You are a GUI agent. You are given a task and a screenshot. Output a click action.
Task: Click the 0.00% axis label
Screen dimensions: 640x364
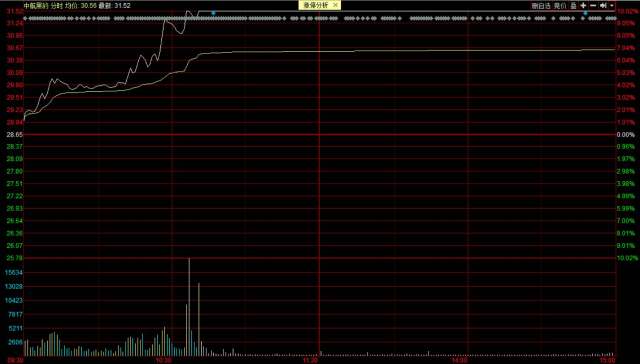coord(625,135)
